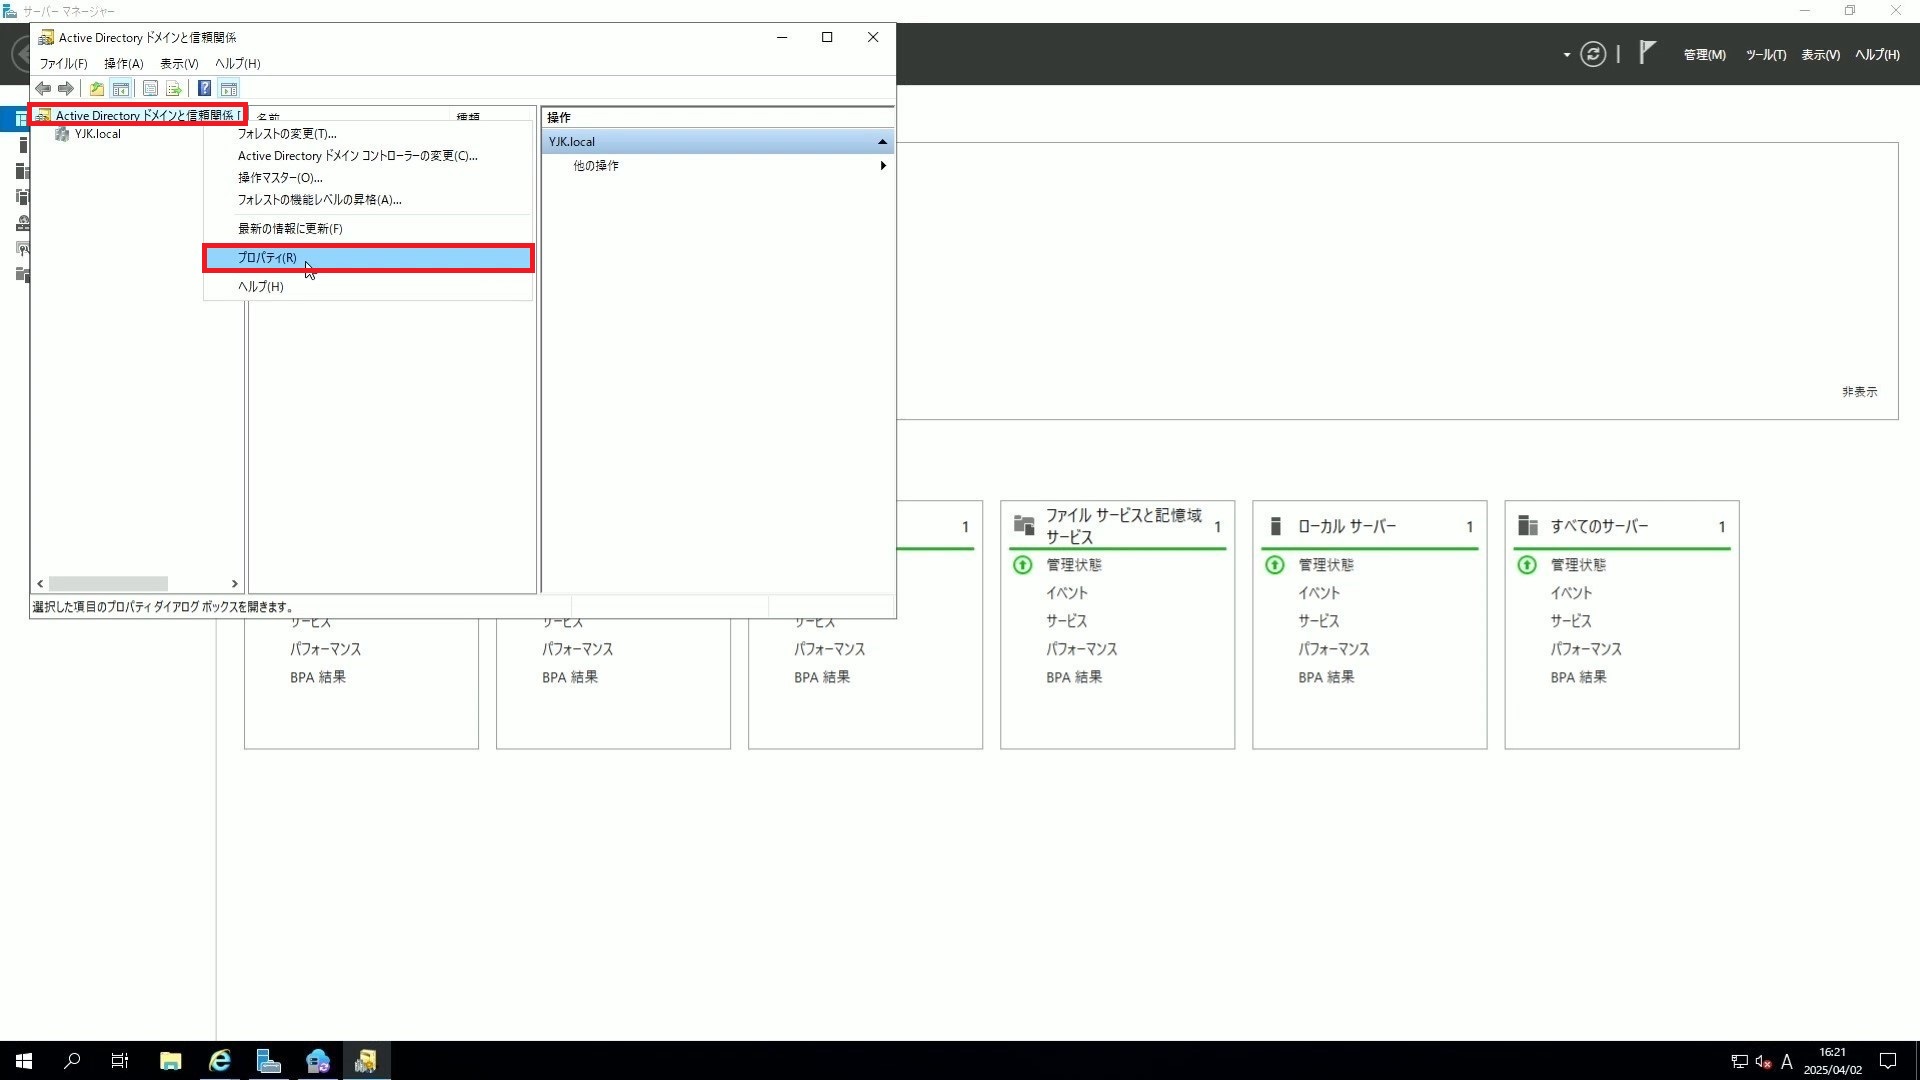The image size is (1920, 1080).
Task: Click the Server Manager refresh icon
Action: tap(1593, 54)
